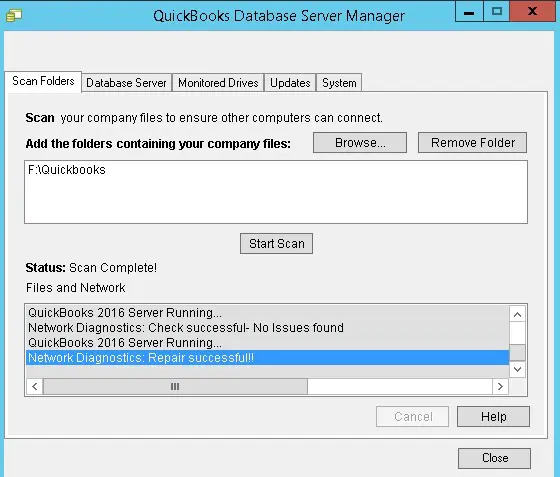Select the 'QuickBooks 2016 Server Running...' line below 'Check successful'
Image resolution: width=560 pixels, height=477 pixels.
tap(268, 343)
